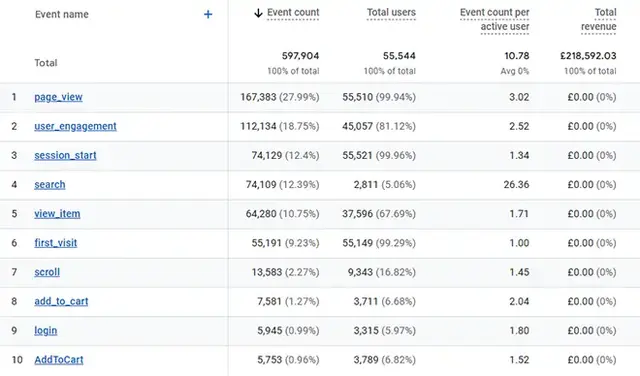Open the user_engagement event link
The image size is (640, 376).
(x=76, y=127)
